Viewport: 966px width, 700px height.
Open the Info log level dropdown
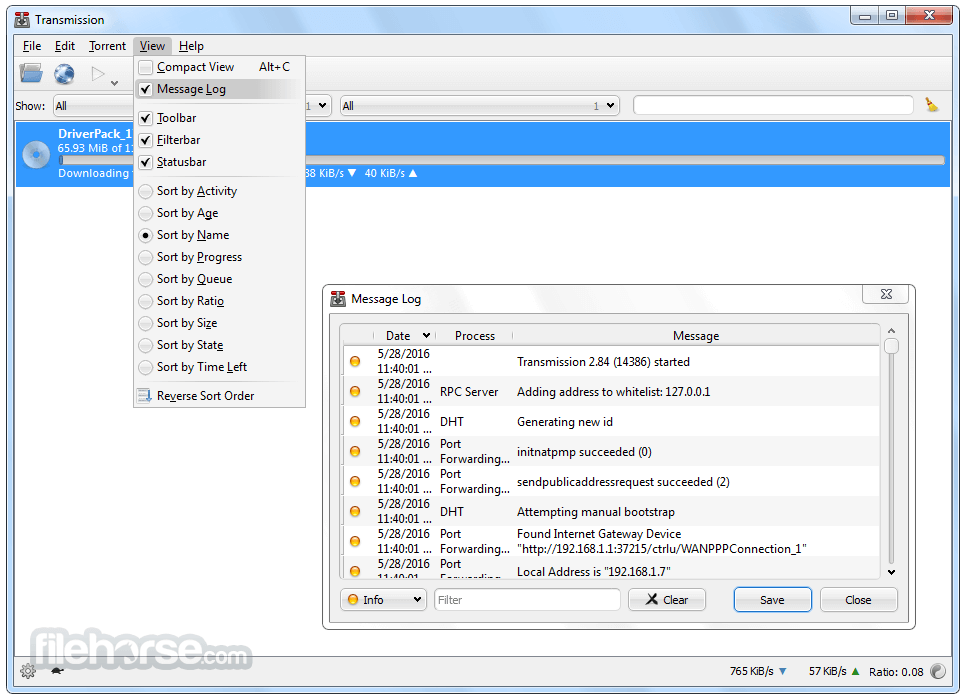383,600
